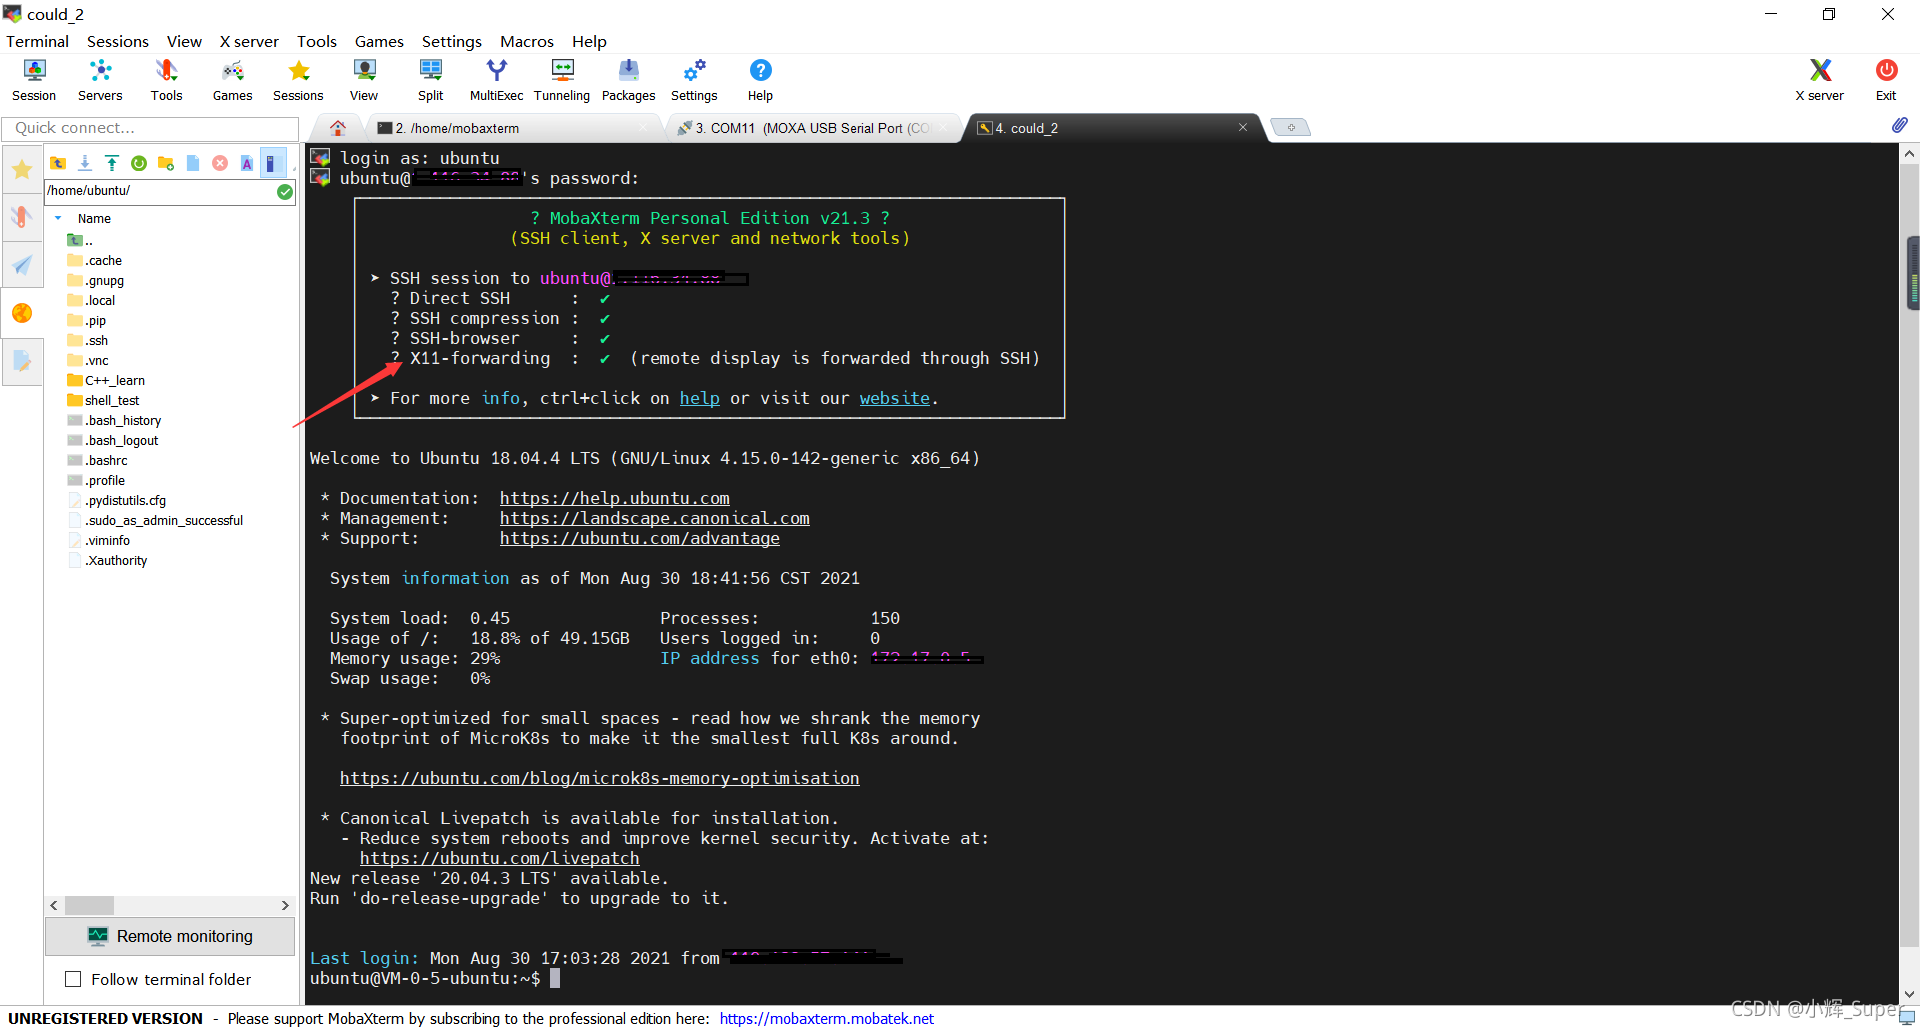This screenshot has width=1920, height=1030.
Task: Toggle the SFTP panel layout icon
Action: 272,163
